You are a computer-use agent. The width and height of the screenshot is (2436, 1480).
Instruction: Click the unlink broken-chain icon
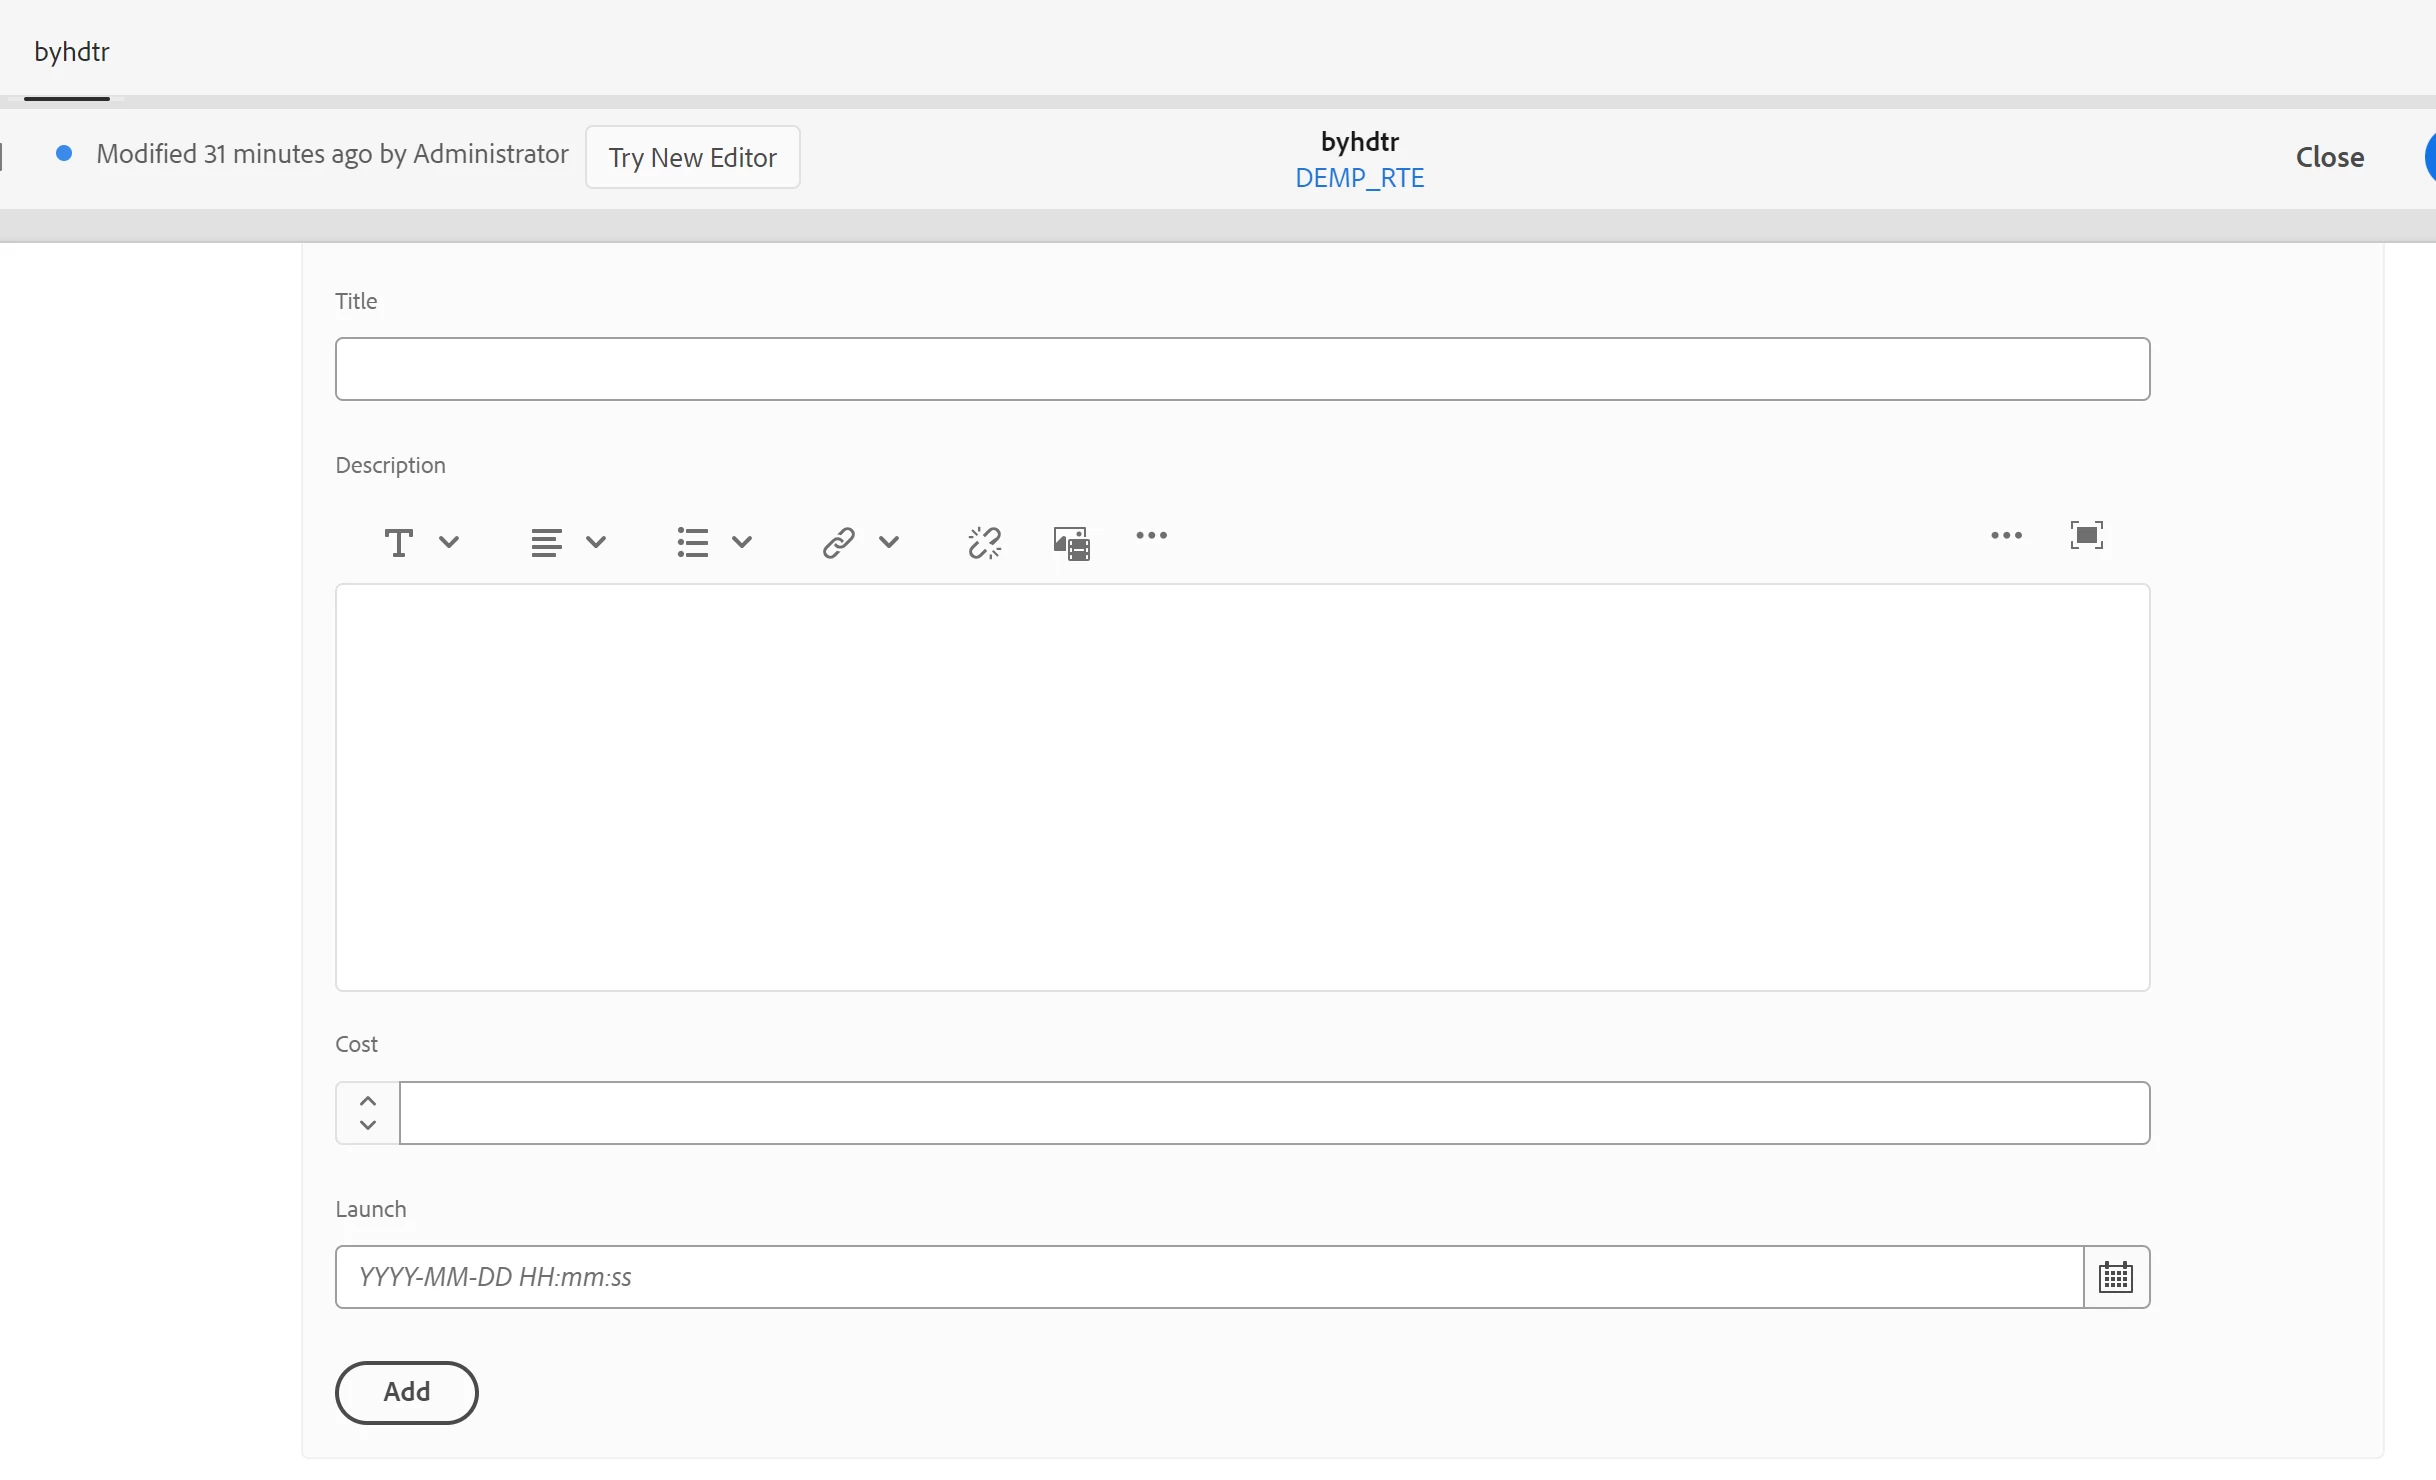coord(985,543)
